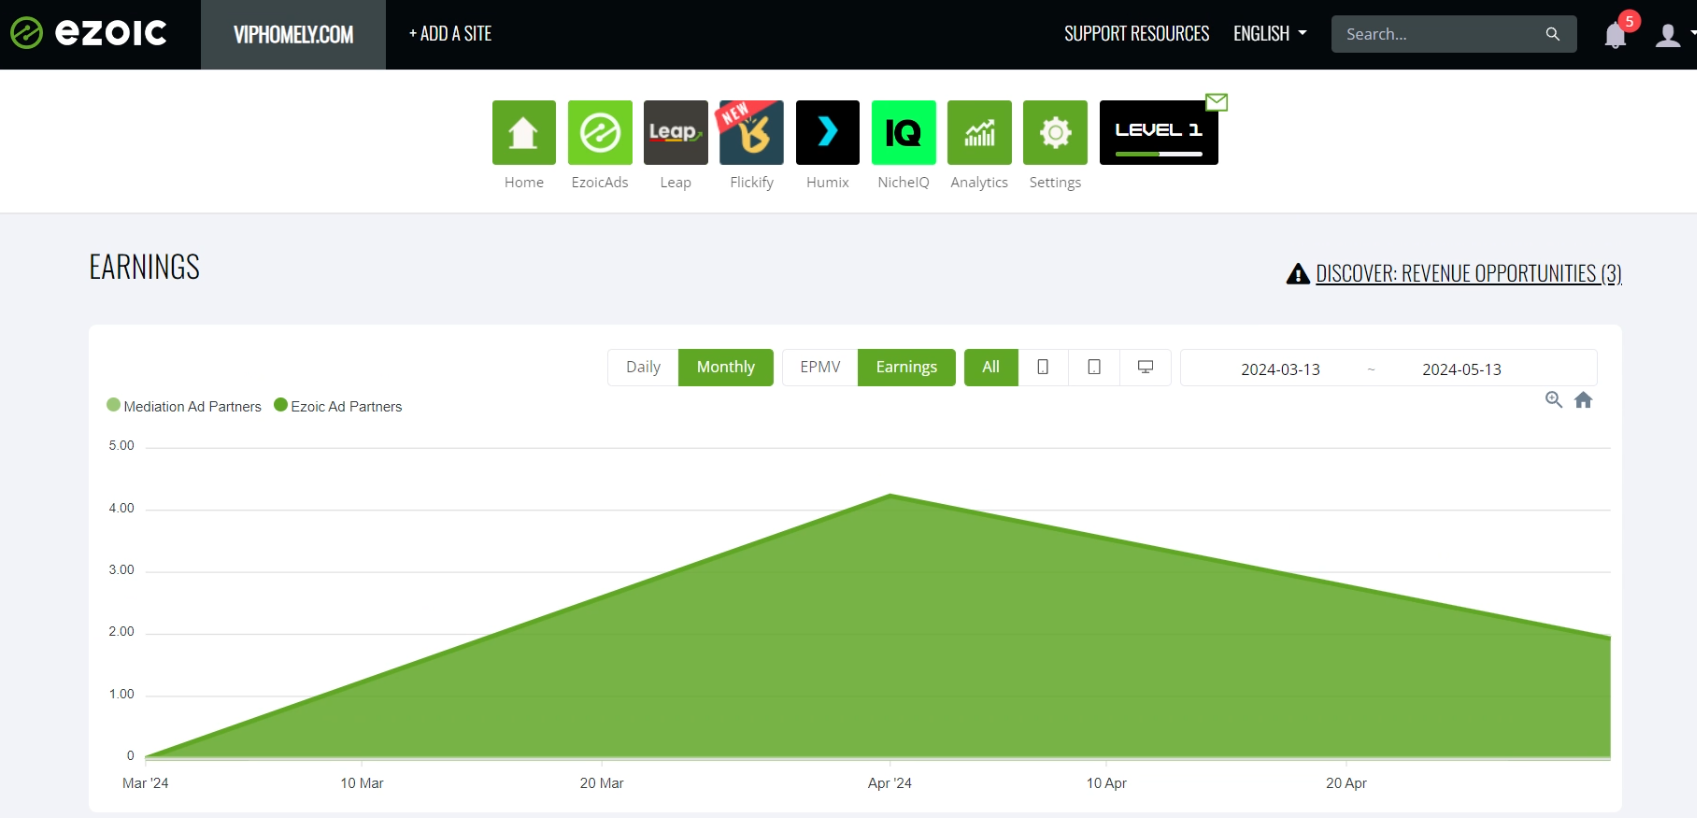Click the EARNINGS heading
Image resolution: width=1697 pixels, height=818 pixels.
click(145, 267)
